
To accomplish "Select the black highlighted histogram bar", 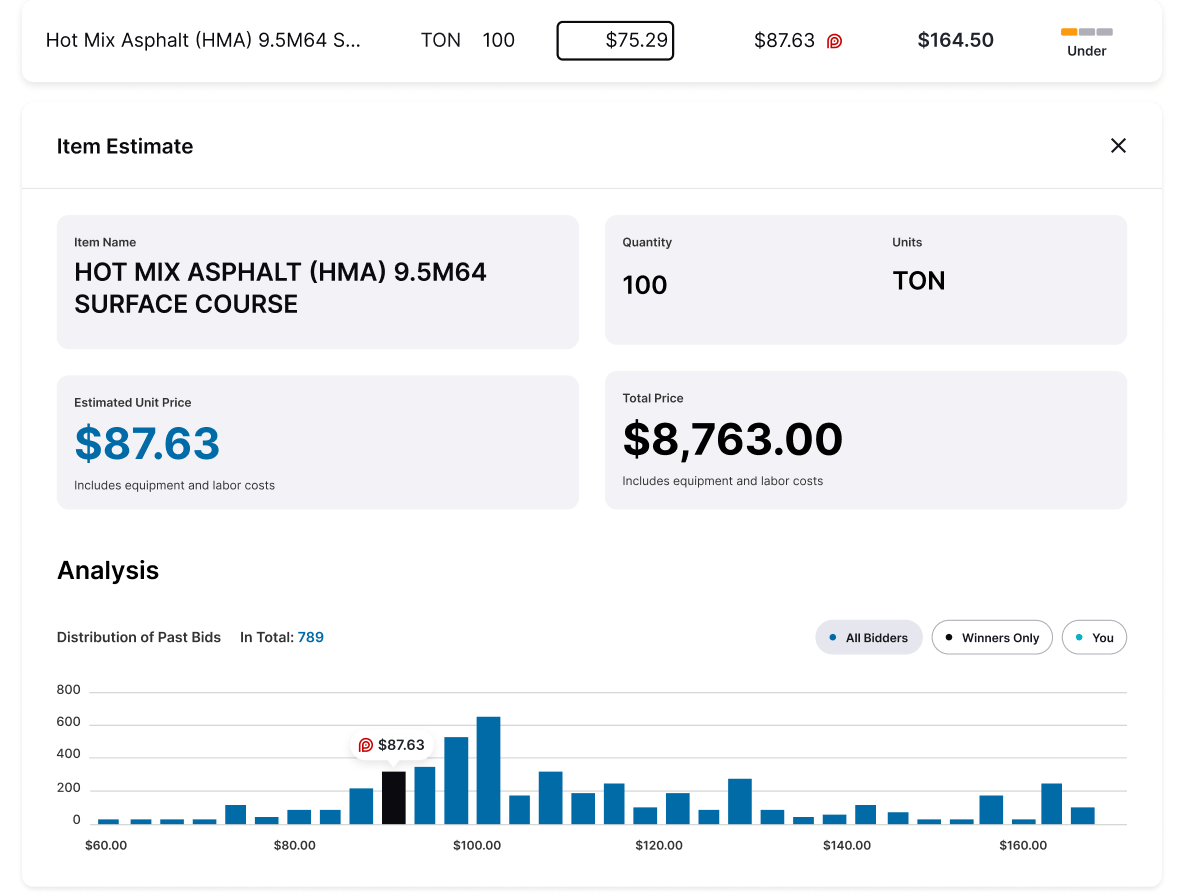I will click(394, 798).
